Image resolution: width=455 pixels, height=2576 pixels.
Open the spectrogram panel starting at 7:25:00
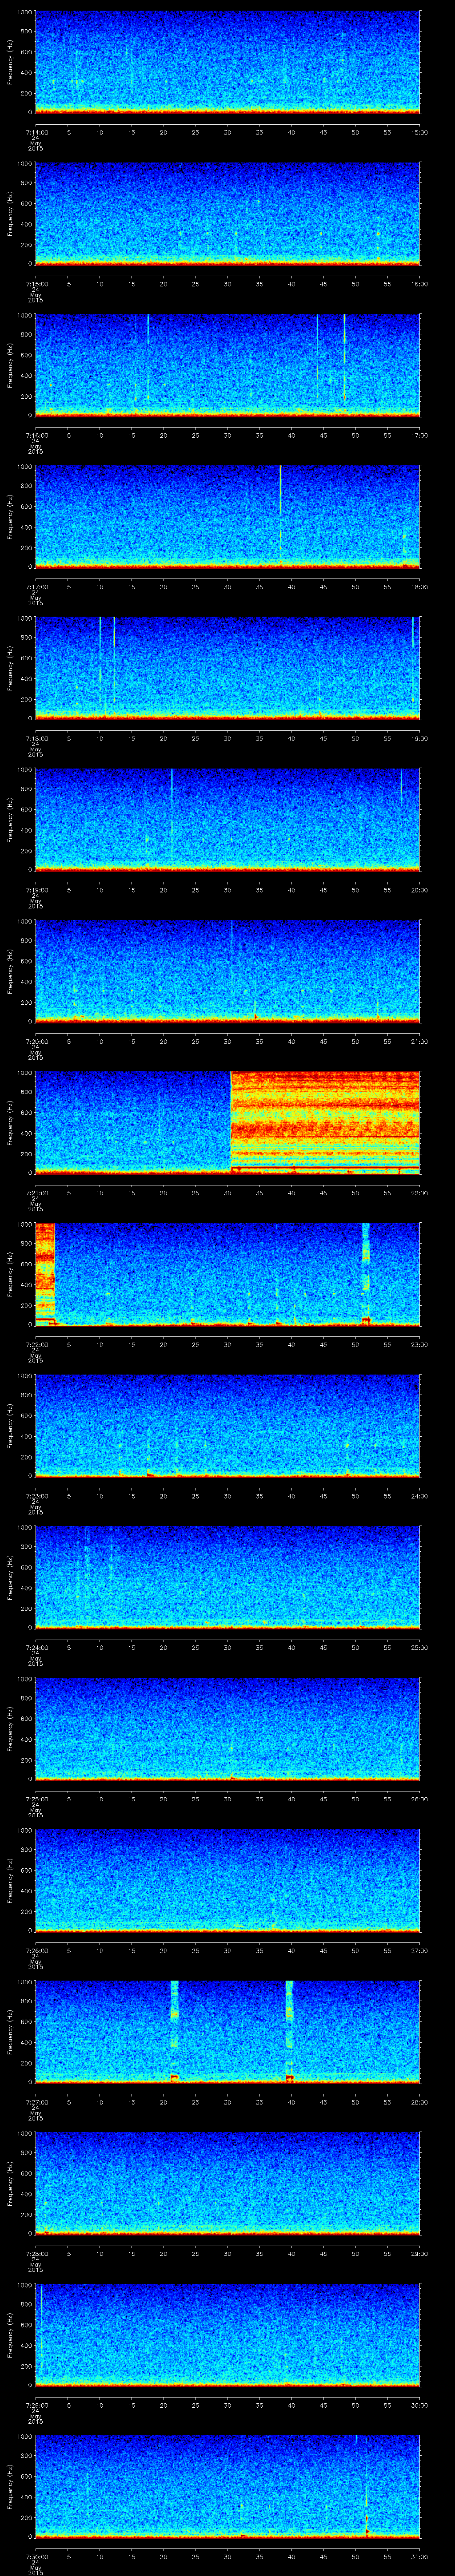coord(228,1728)
